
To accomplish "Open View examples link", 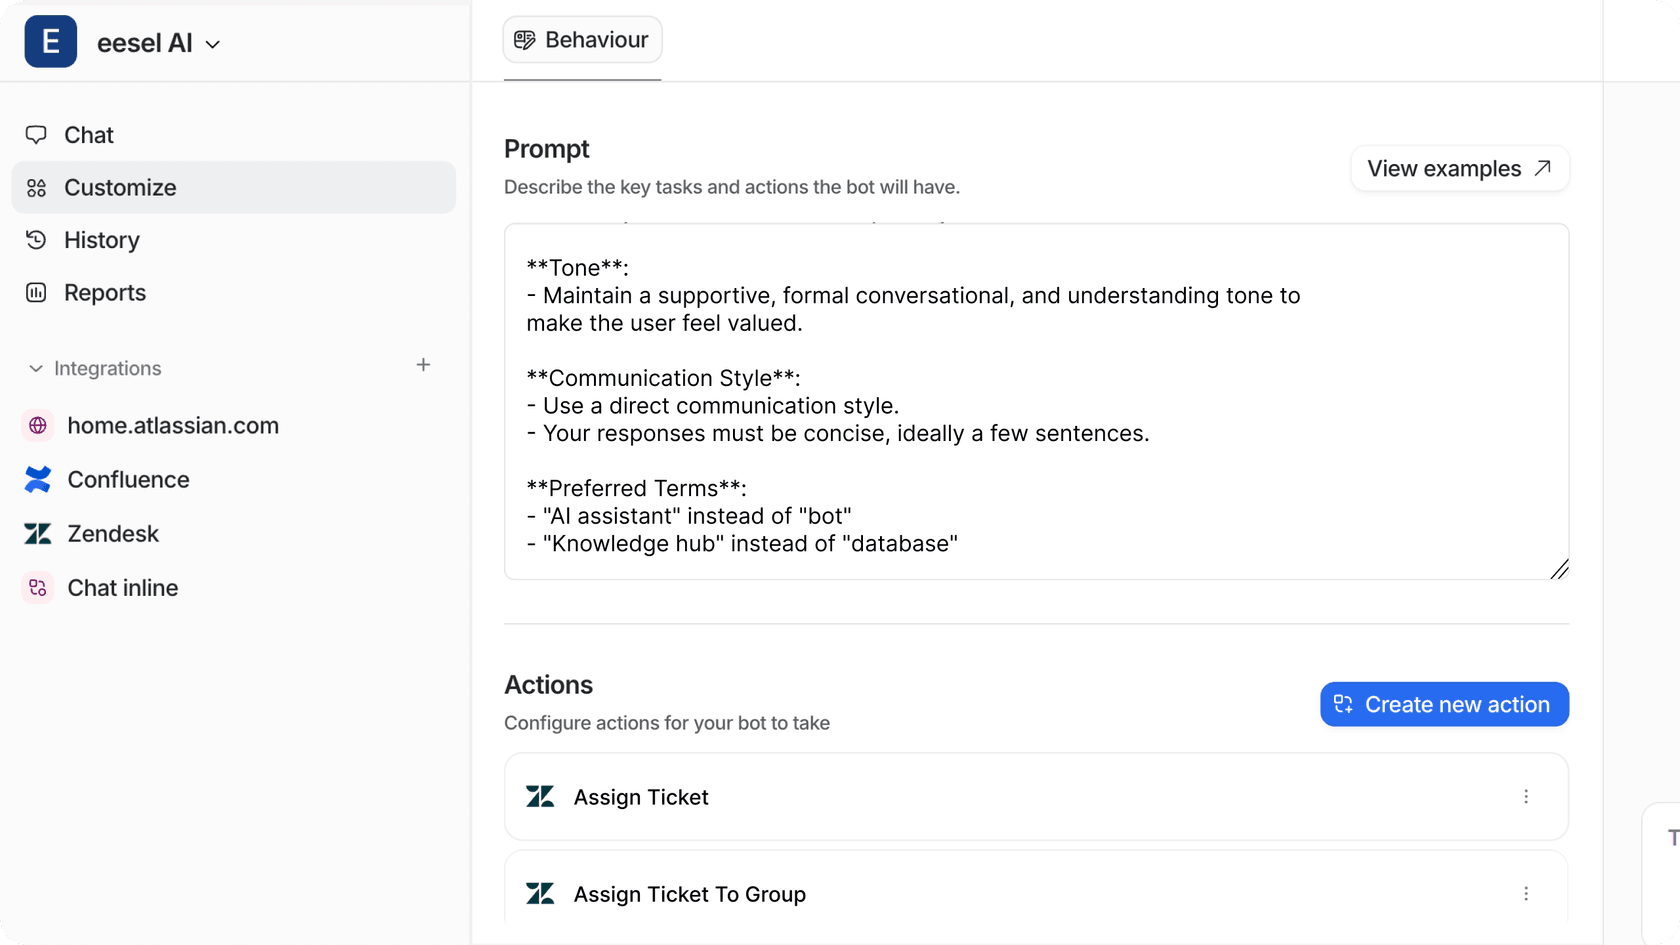I will click(x=1460, y=168).
